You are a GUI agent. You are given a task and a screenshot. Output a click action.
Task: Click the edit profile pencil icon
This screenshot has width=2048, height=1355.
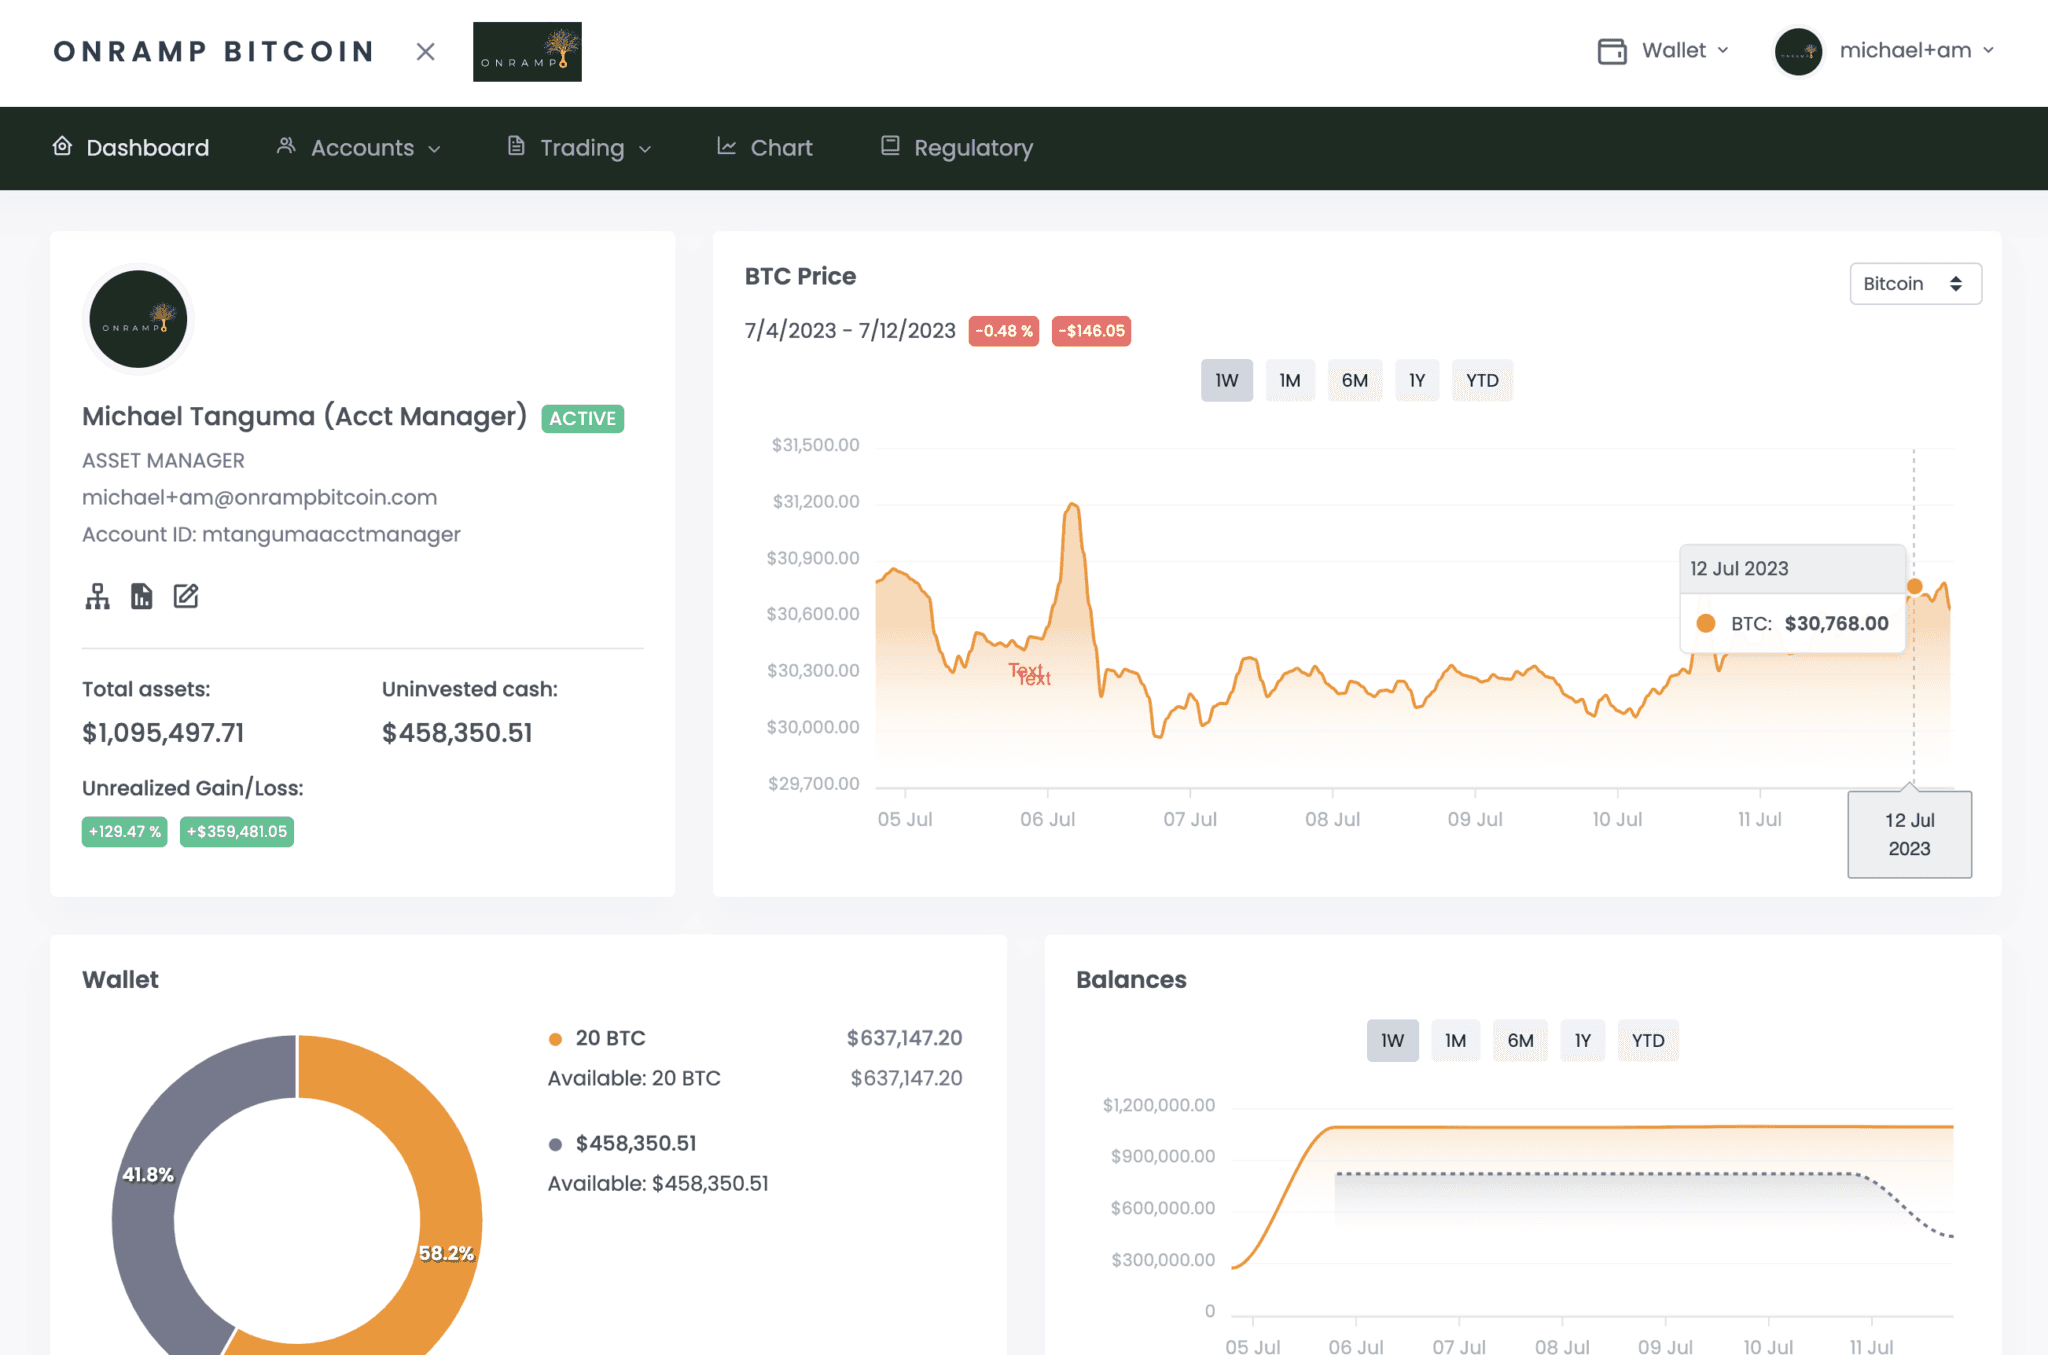tap(186, 597)
